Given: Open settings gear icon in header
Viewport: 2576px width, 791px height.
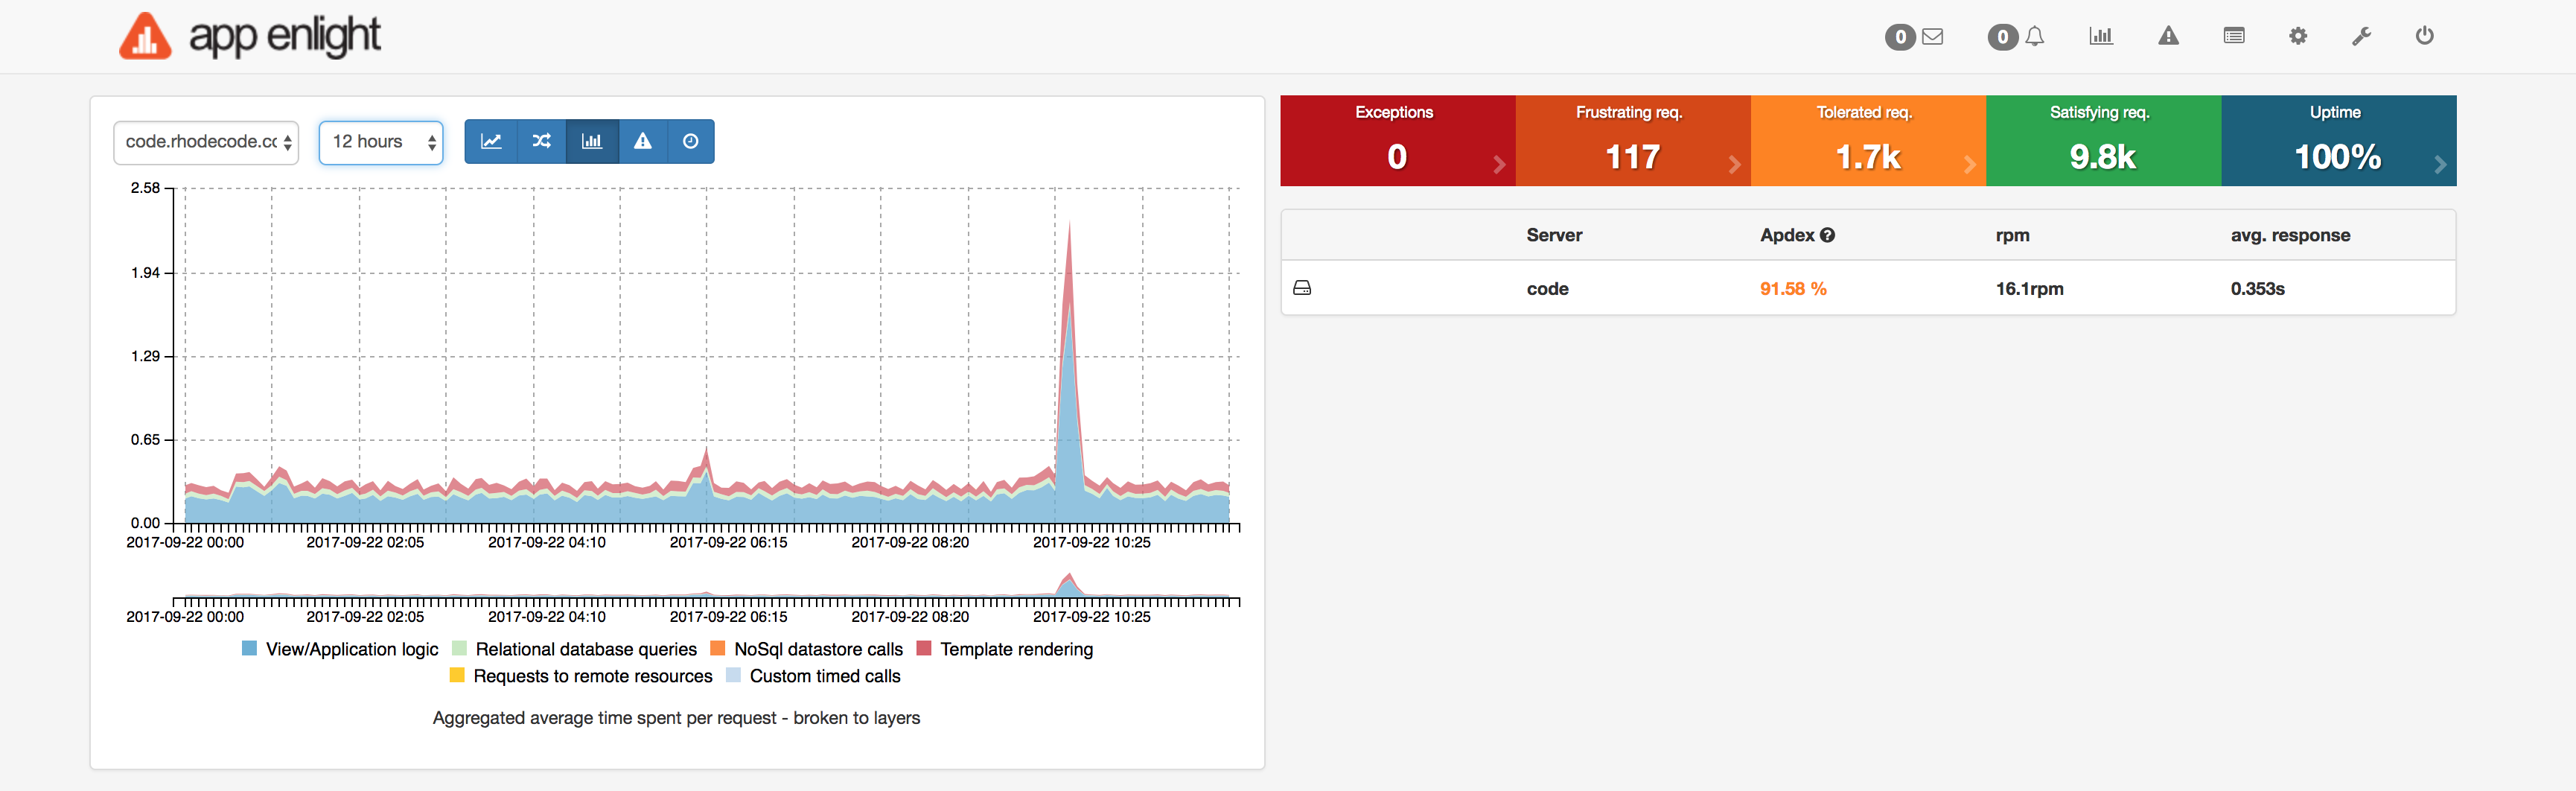Looking at the screenshot, I should coord(2298,36).
